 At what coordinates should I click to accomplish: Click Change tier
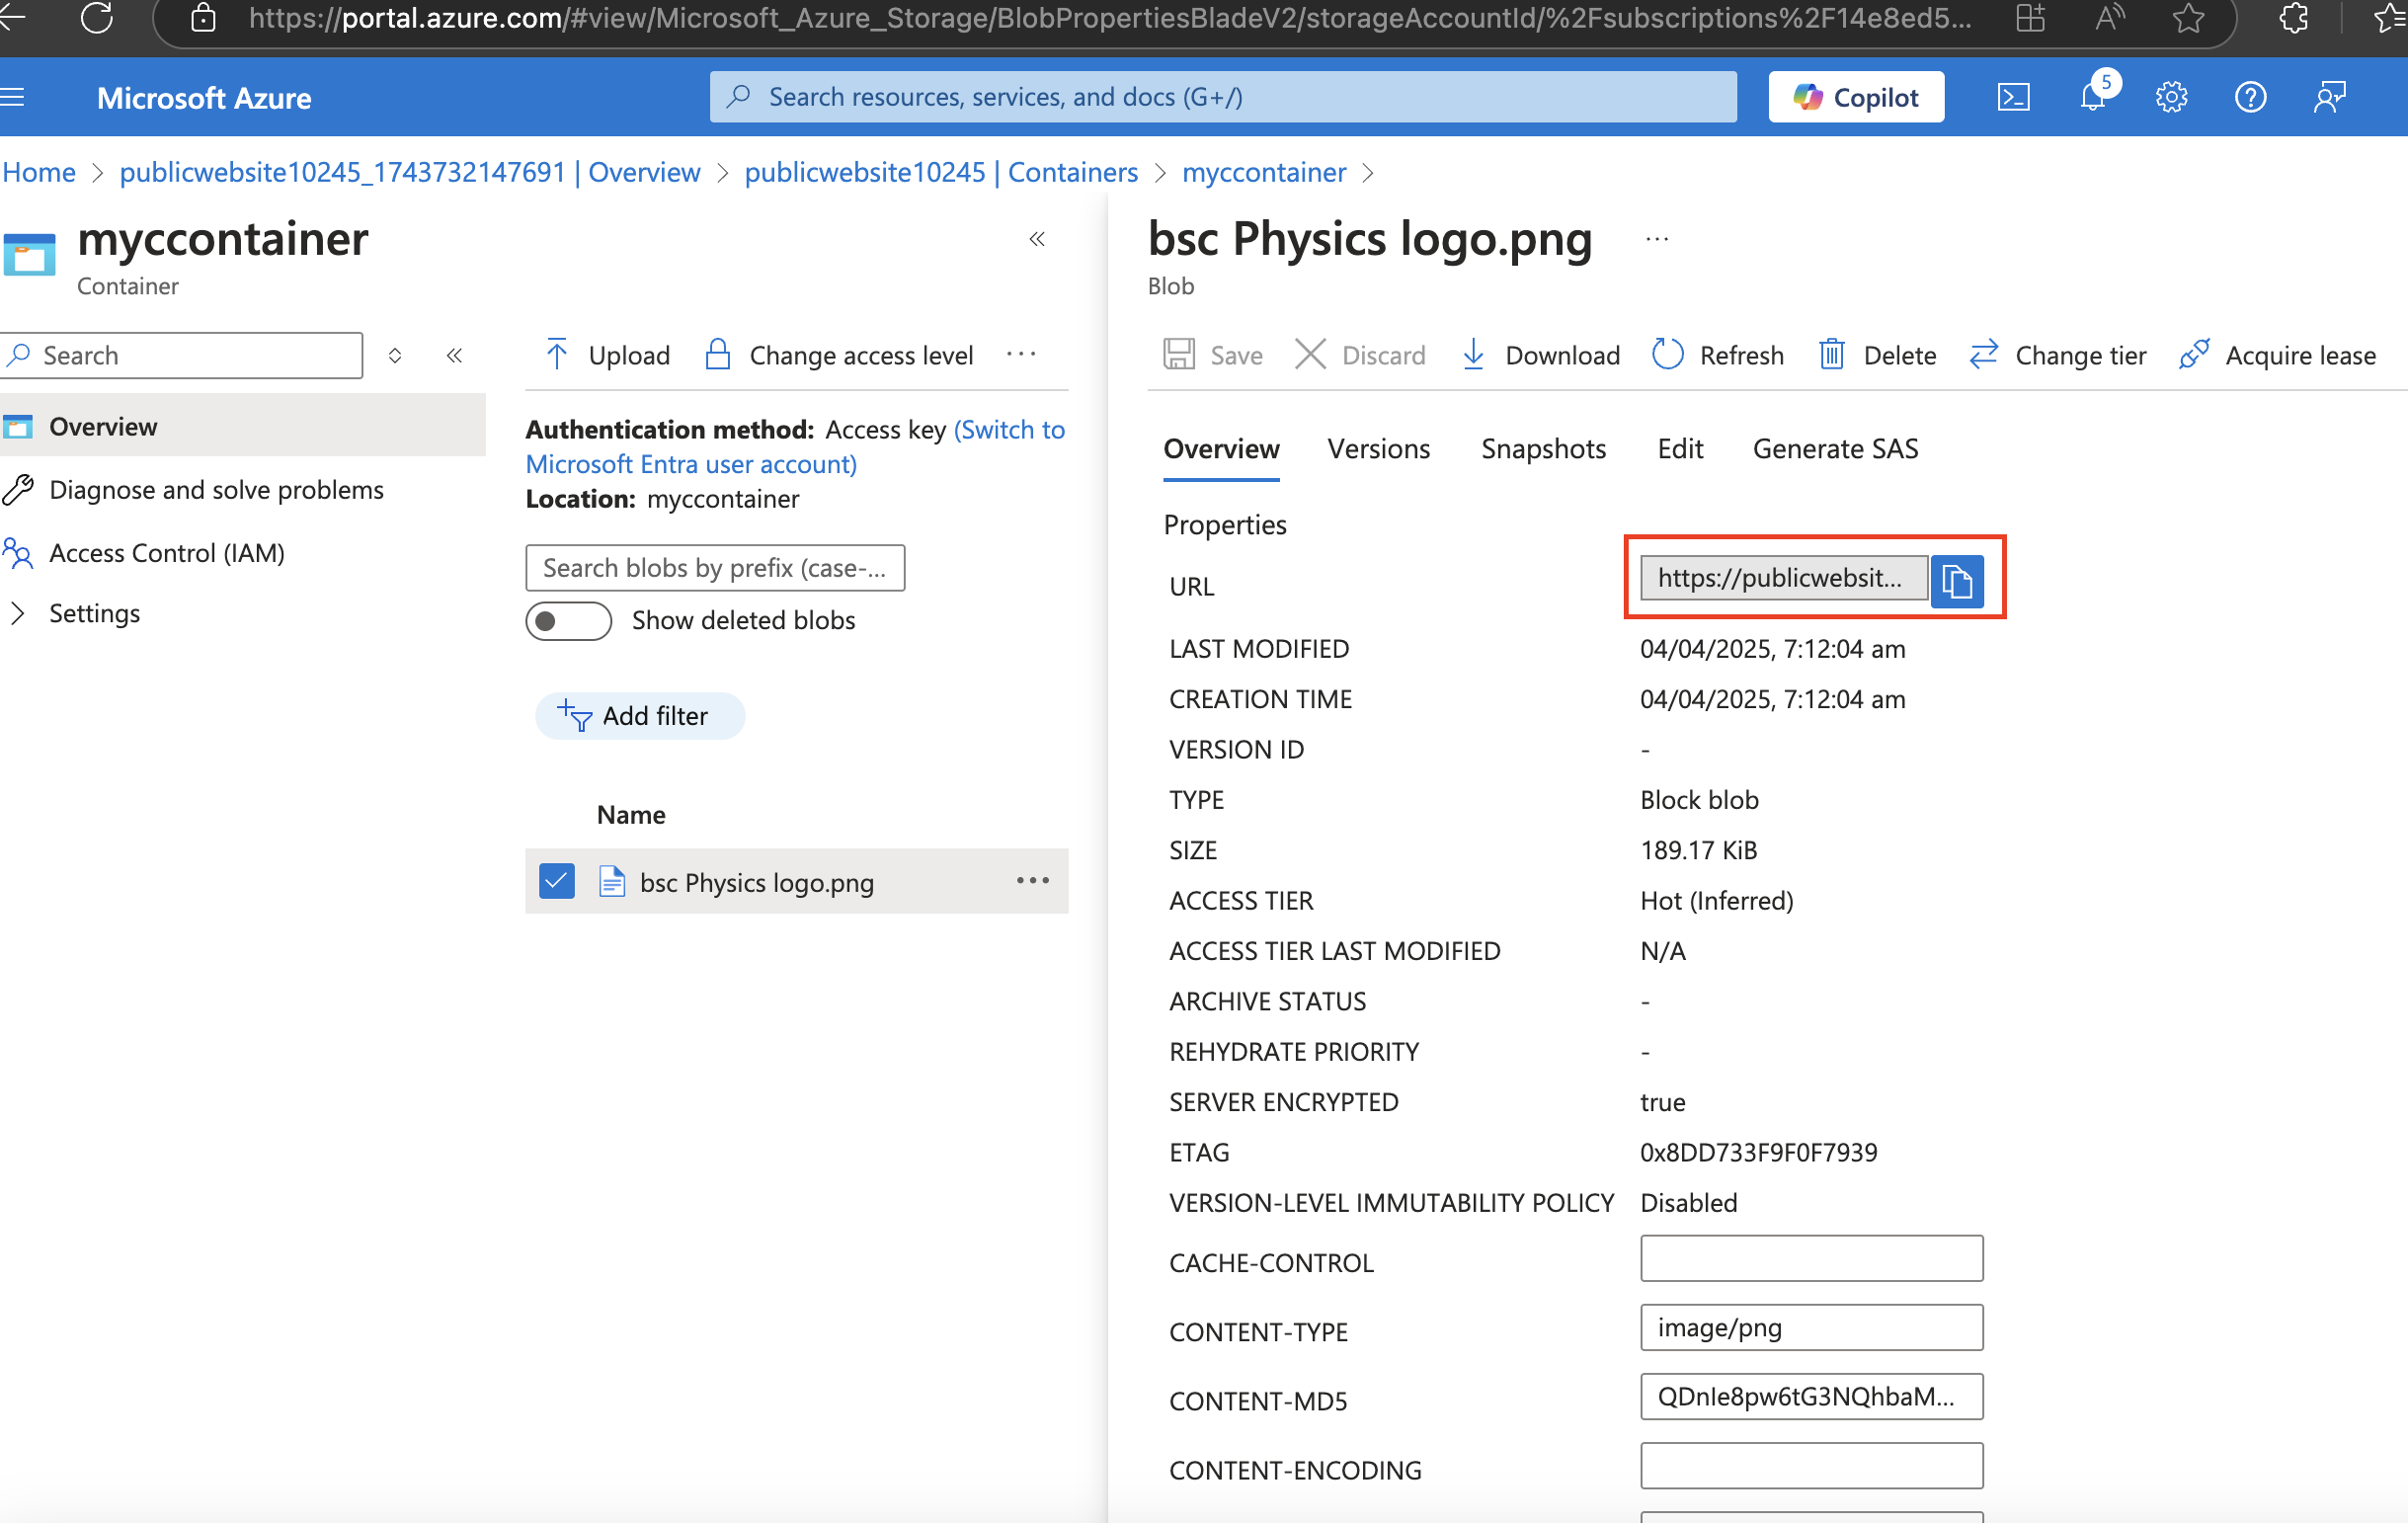click(x=2057, y=355)
